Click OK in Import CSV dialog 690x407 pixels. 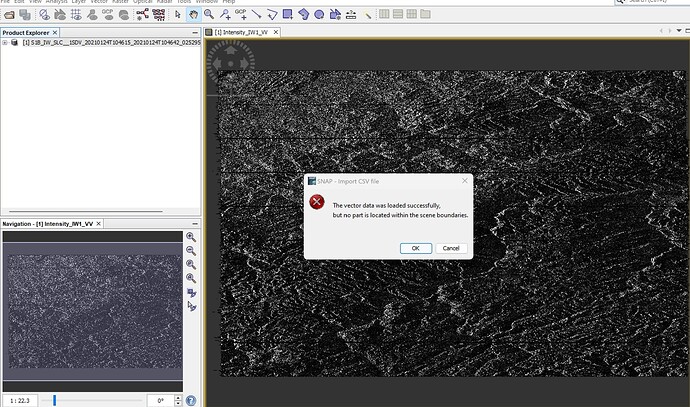[416, 248]
